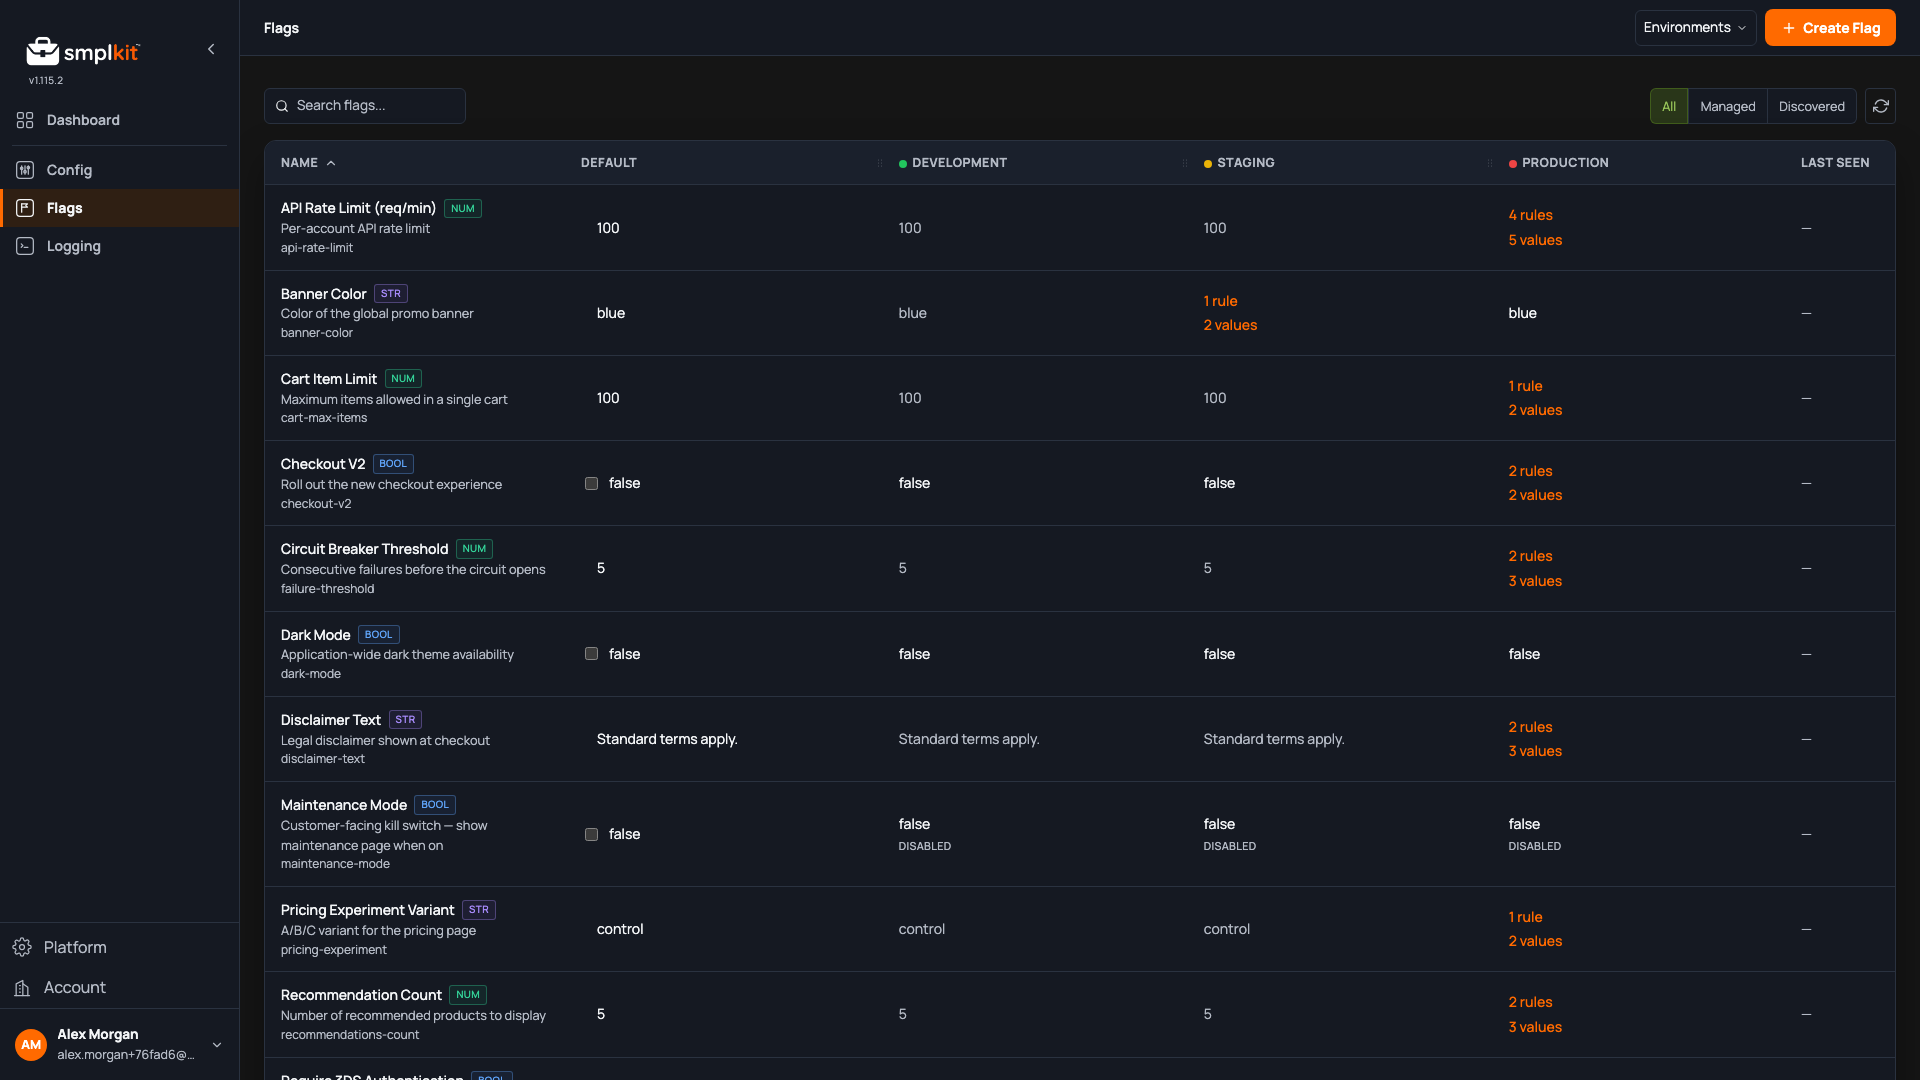Click the Search flags input field
Screen dimensions: 1920x1080
point(365,106)
